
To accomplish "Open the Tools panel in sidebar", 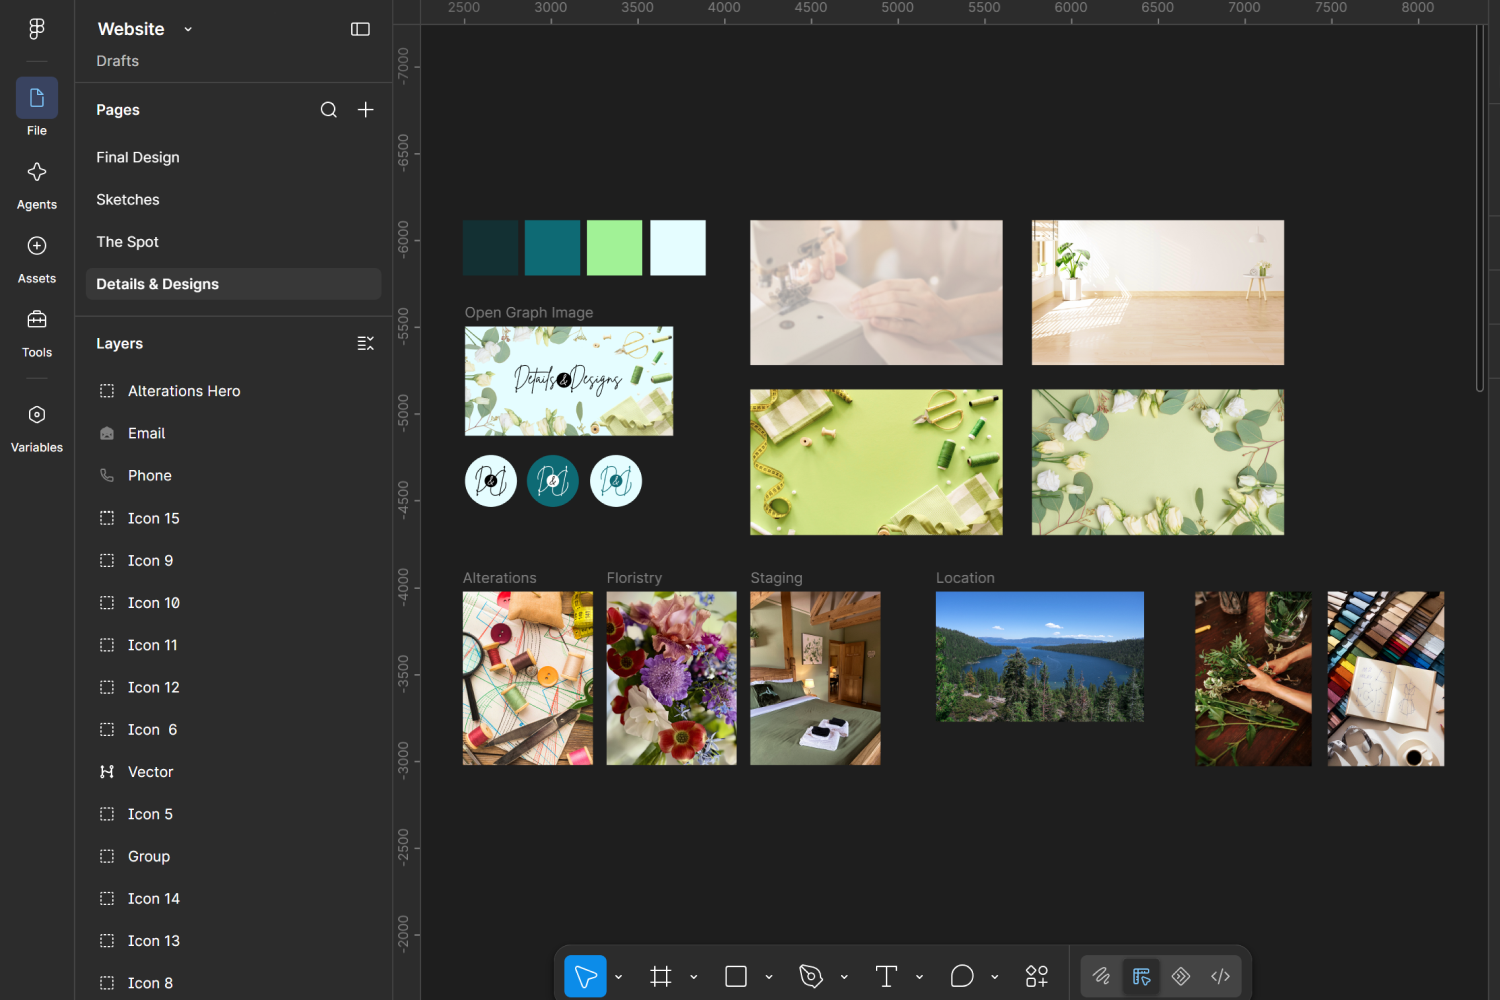I will coord(37,334).
